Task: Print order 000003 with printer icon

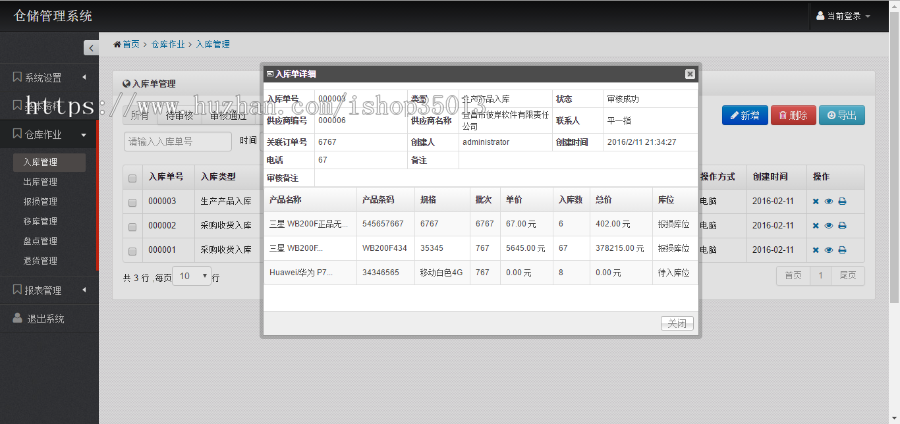Action: [842, 201]
